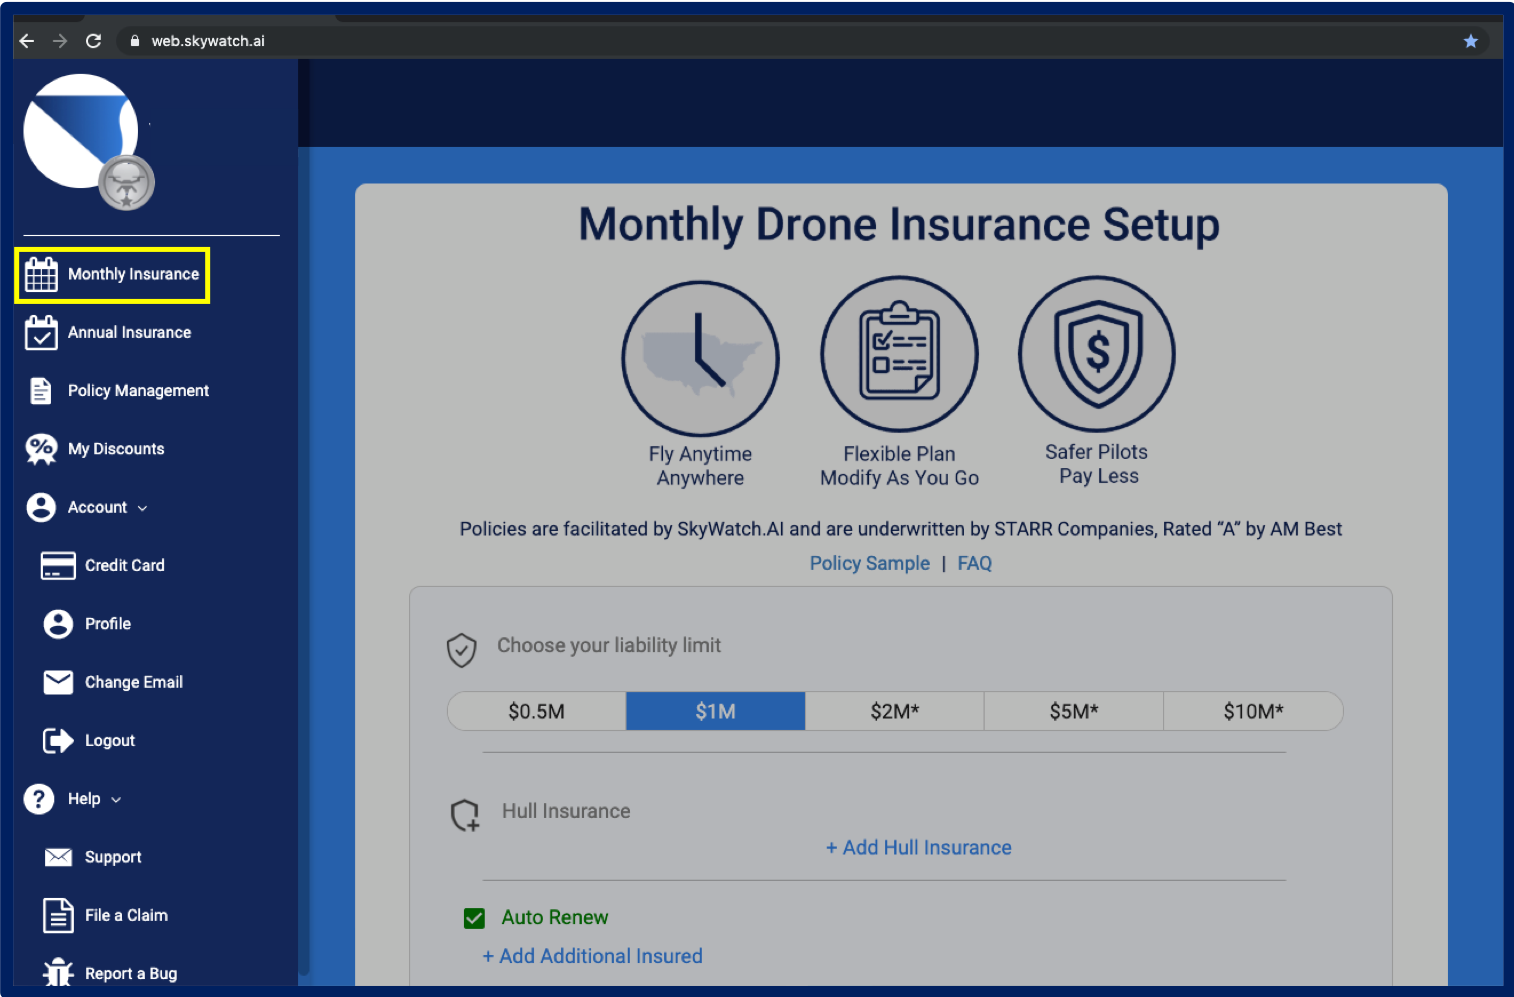This screenshot has width=1514, height=997.
Task: Click the Report a Bug icon
Action: click(x=58, y=972)
